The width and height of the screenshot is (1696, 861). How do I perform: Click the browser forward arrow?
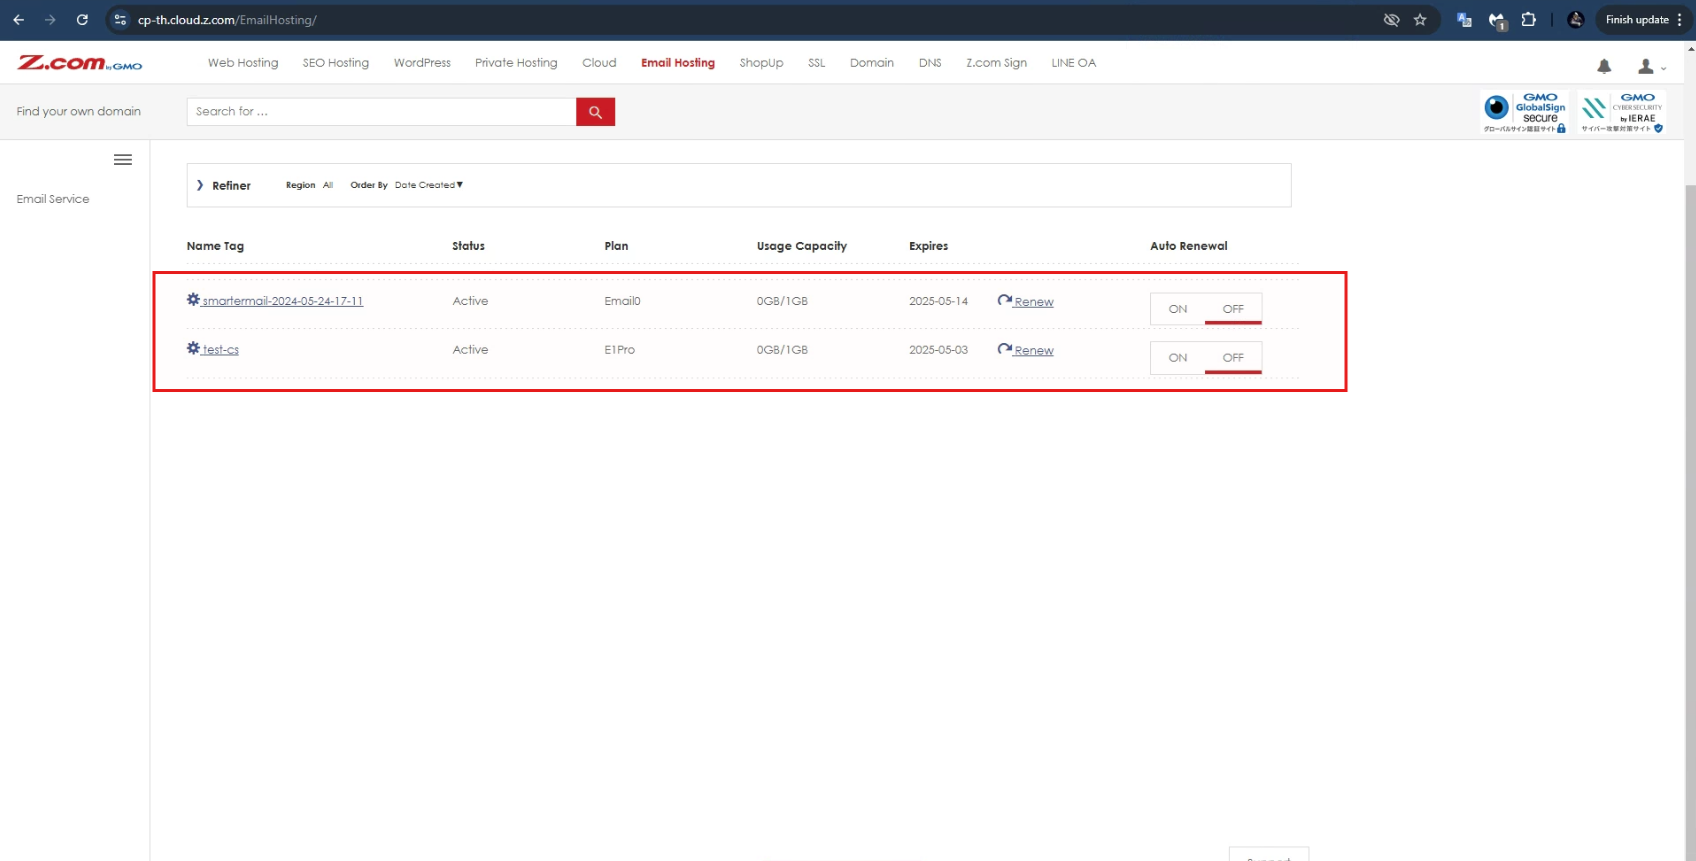coord(50,20)
